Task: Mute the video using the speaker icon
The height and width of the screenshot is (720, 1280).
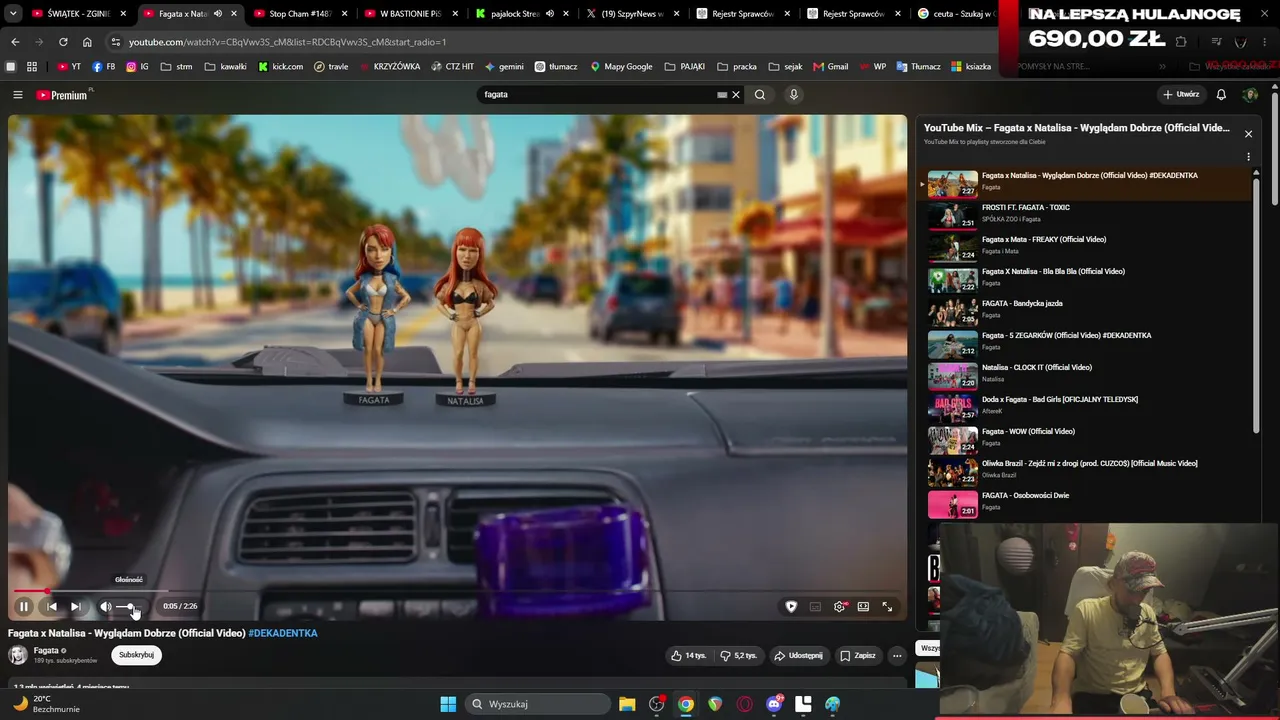Action: [x=105, y=606]
